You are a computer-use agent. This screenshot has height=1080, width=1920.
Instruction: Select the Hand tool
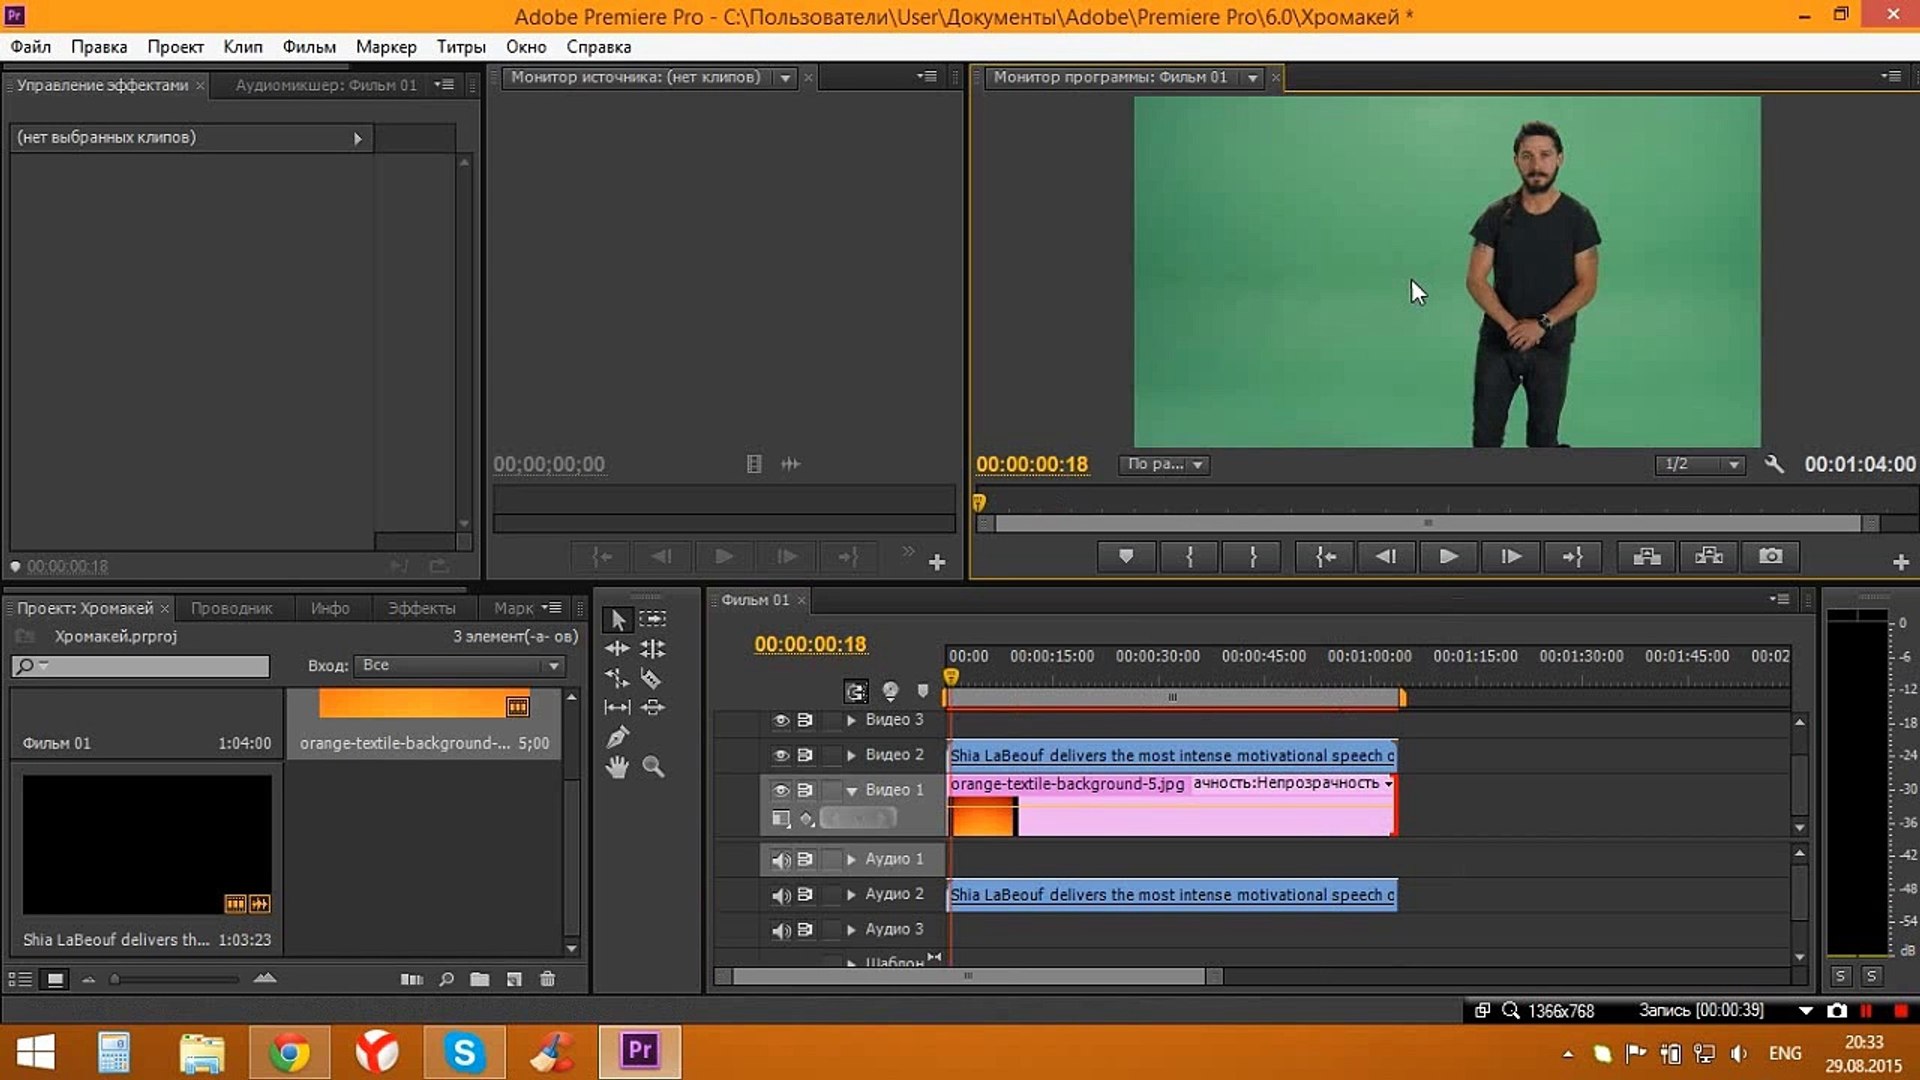(x=617, y=767)
